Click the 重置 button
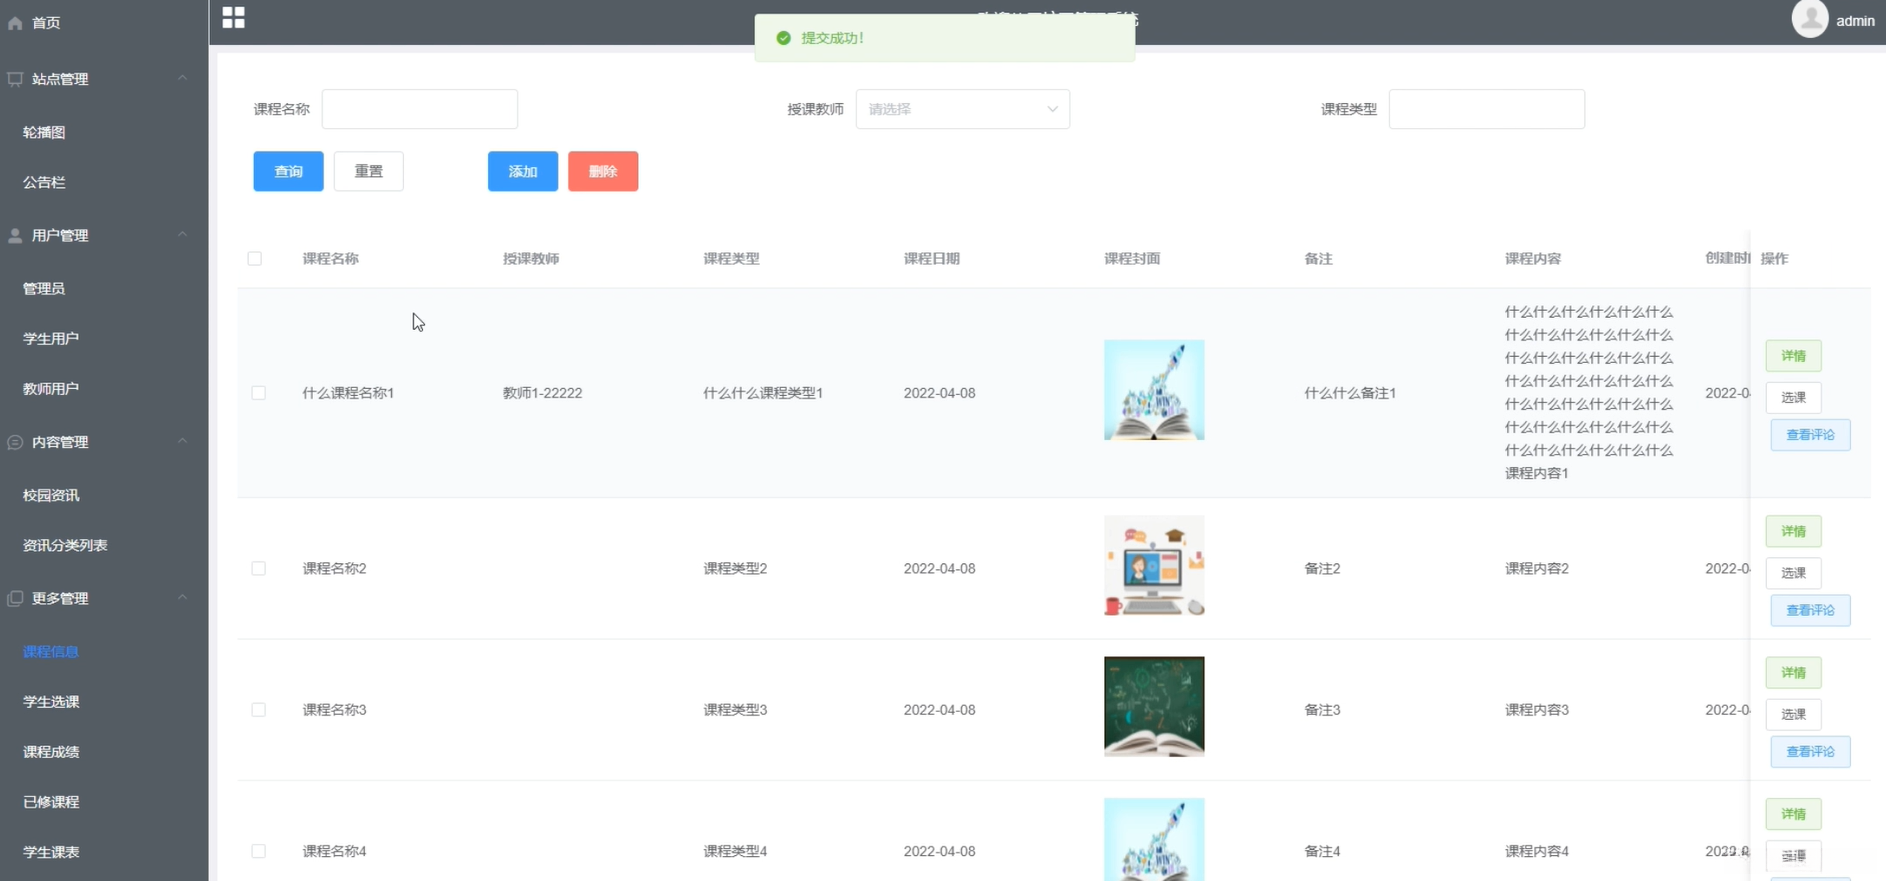 (368, 171)
